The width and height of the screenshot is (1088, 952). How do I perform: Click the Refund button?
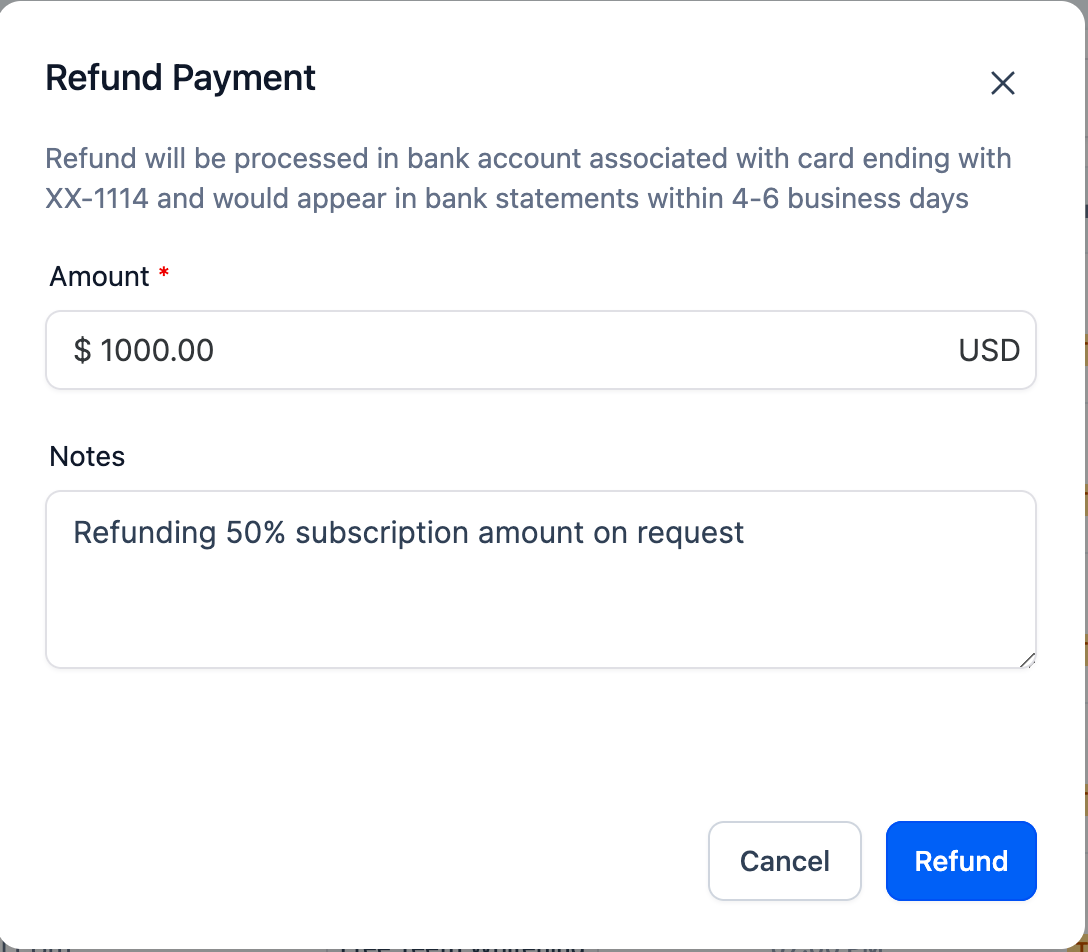[x=961, y=861]
